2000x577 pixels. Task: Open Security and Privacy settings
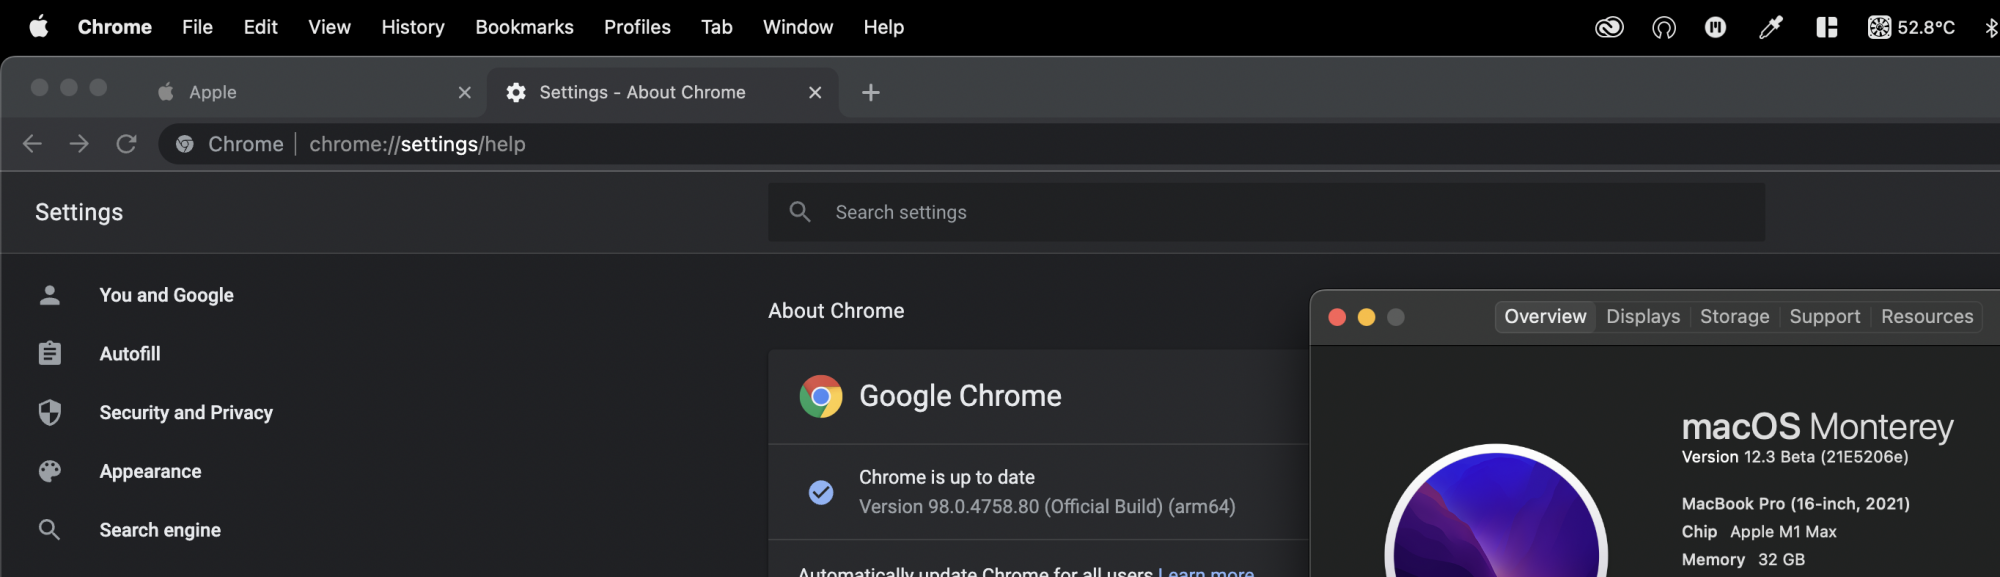[x=186, y=413]
